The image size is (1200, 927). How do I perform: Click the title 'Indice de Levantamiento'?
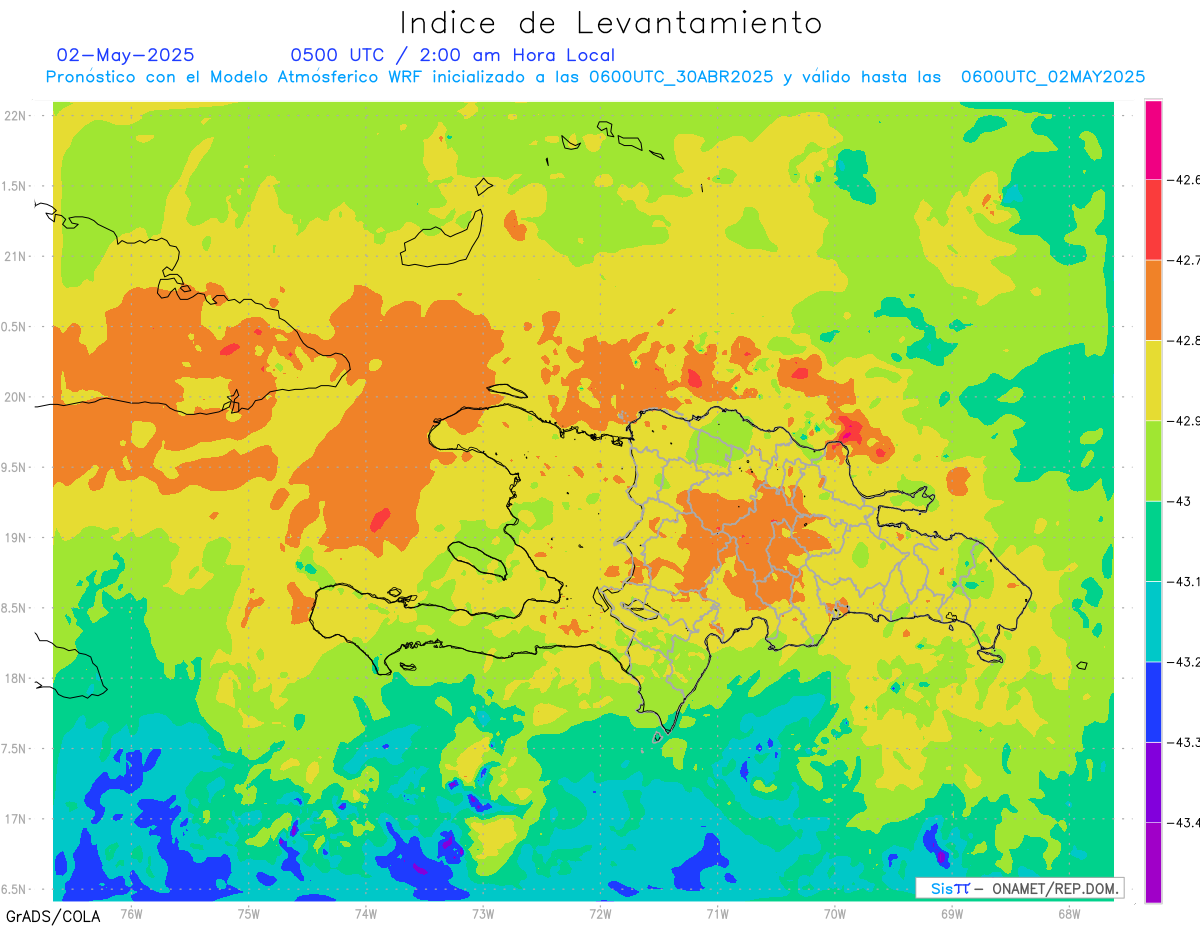tap(611, 23)
